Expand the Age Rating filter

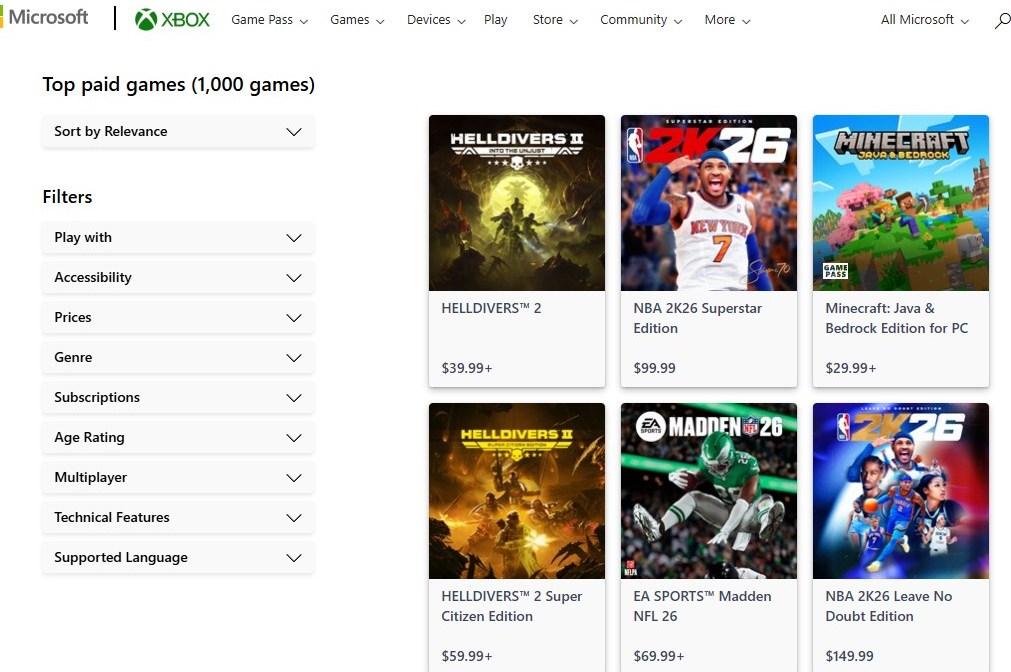178,437
